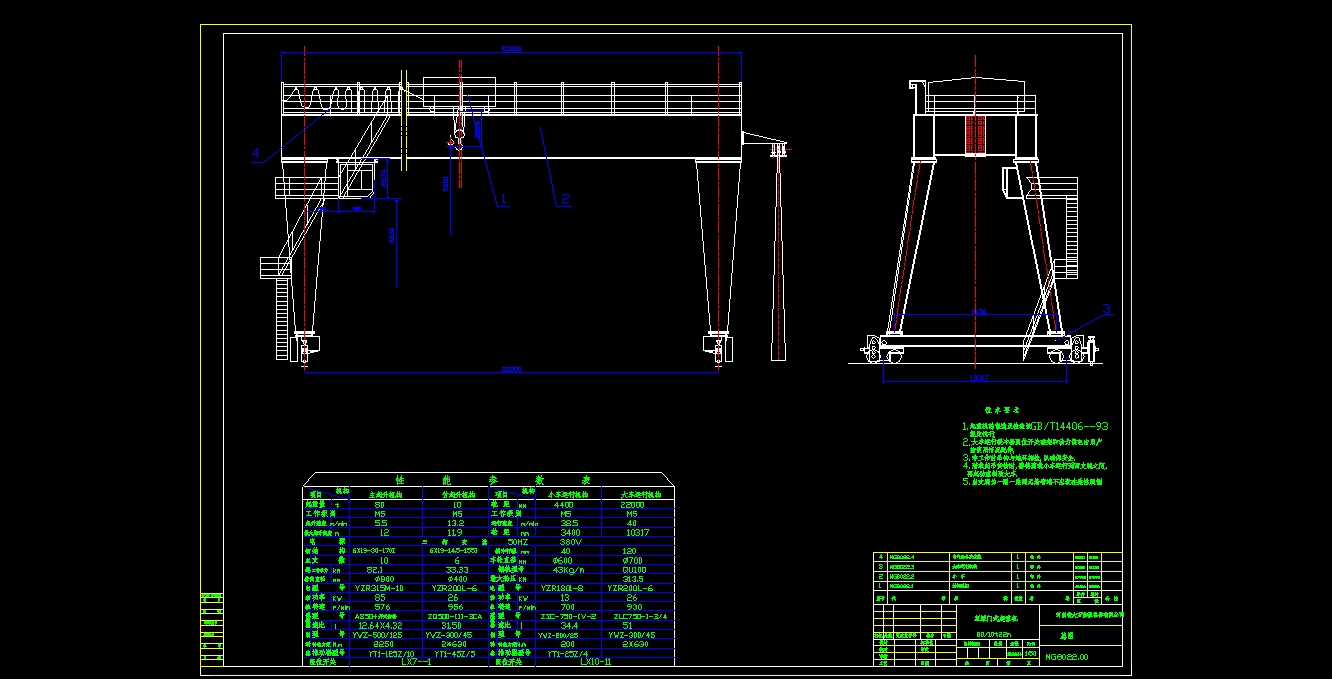Viewport: 1332px width, 679px height.
Task: Click the 22000 span dimension at bottom
Action: [x=511, y=370]
